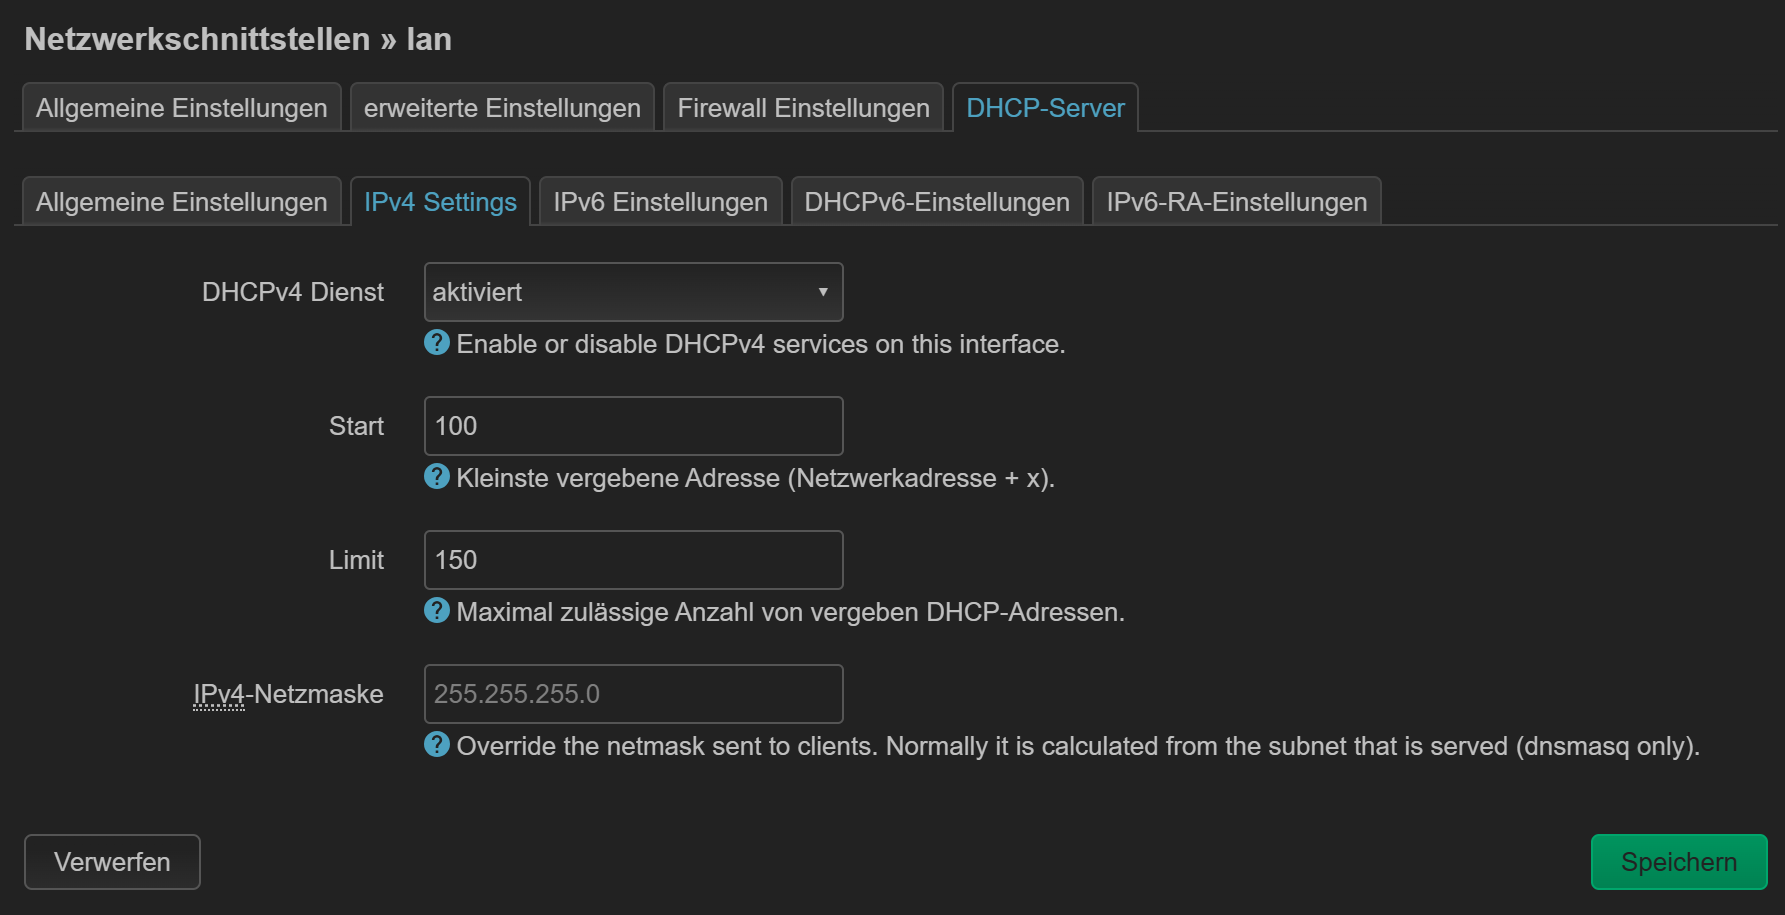Switch to IPv6 Einstellungen sub-tab
The height and width of the screenshot is (915, 1785).
pos(660,202)
